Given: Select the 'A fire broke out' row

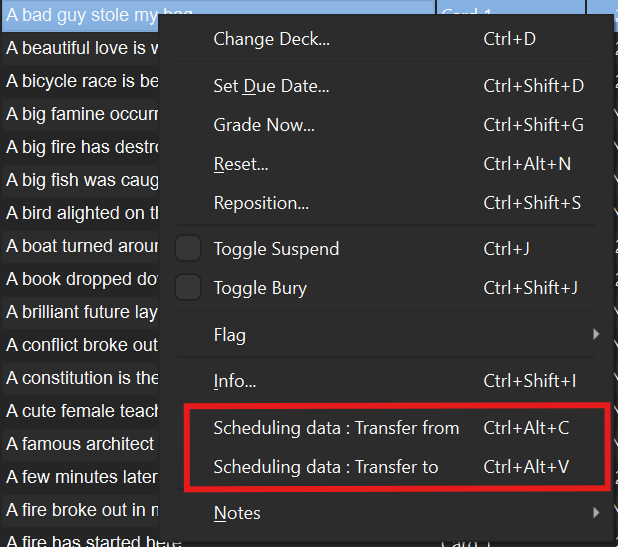Looking at the screenshot, I should pyautogui.click(x=82, y=509).
